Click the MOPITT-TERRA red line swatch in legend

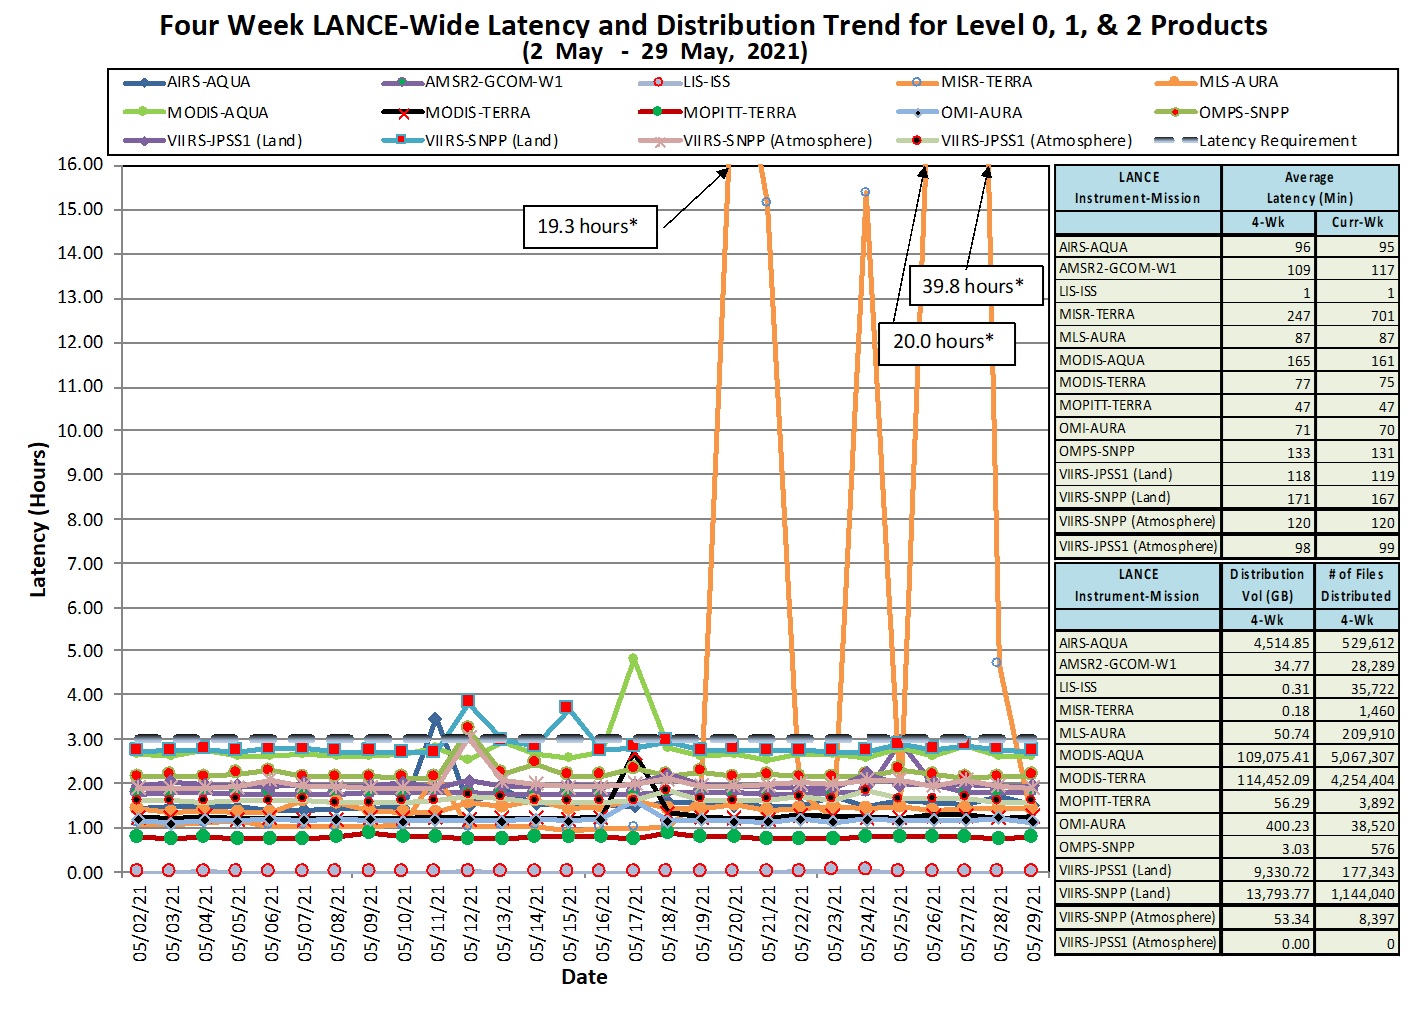660,113
